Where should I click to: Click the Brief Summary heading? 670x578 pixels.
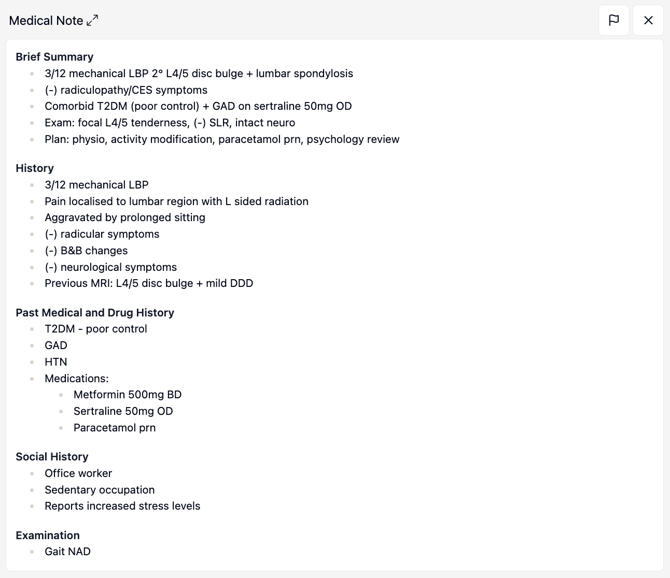click(x=54, y=57)
